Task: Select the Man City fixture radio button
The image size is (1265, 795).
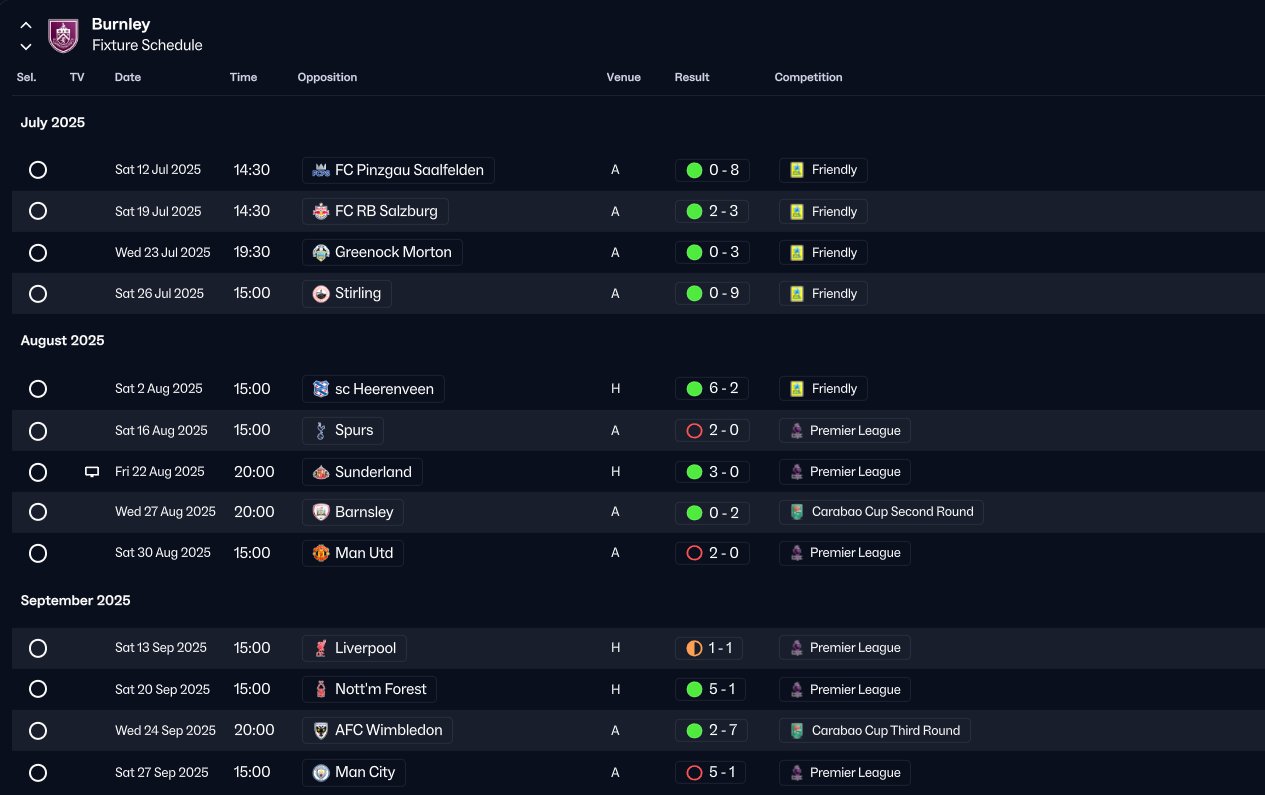Action: point(38,773)
